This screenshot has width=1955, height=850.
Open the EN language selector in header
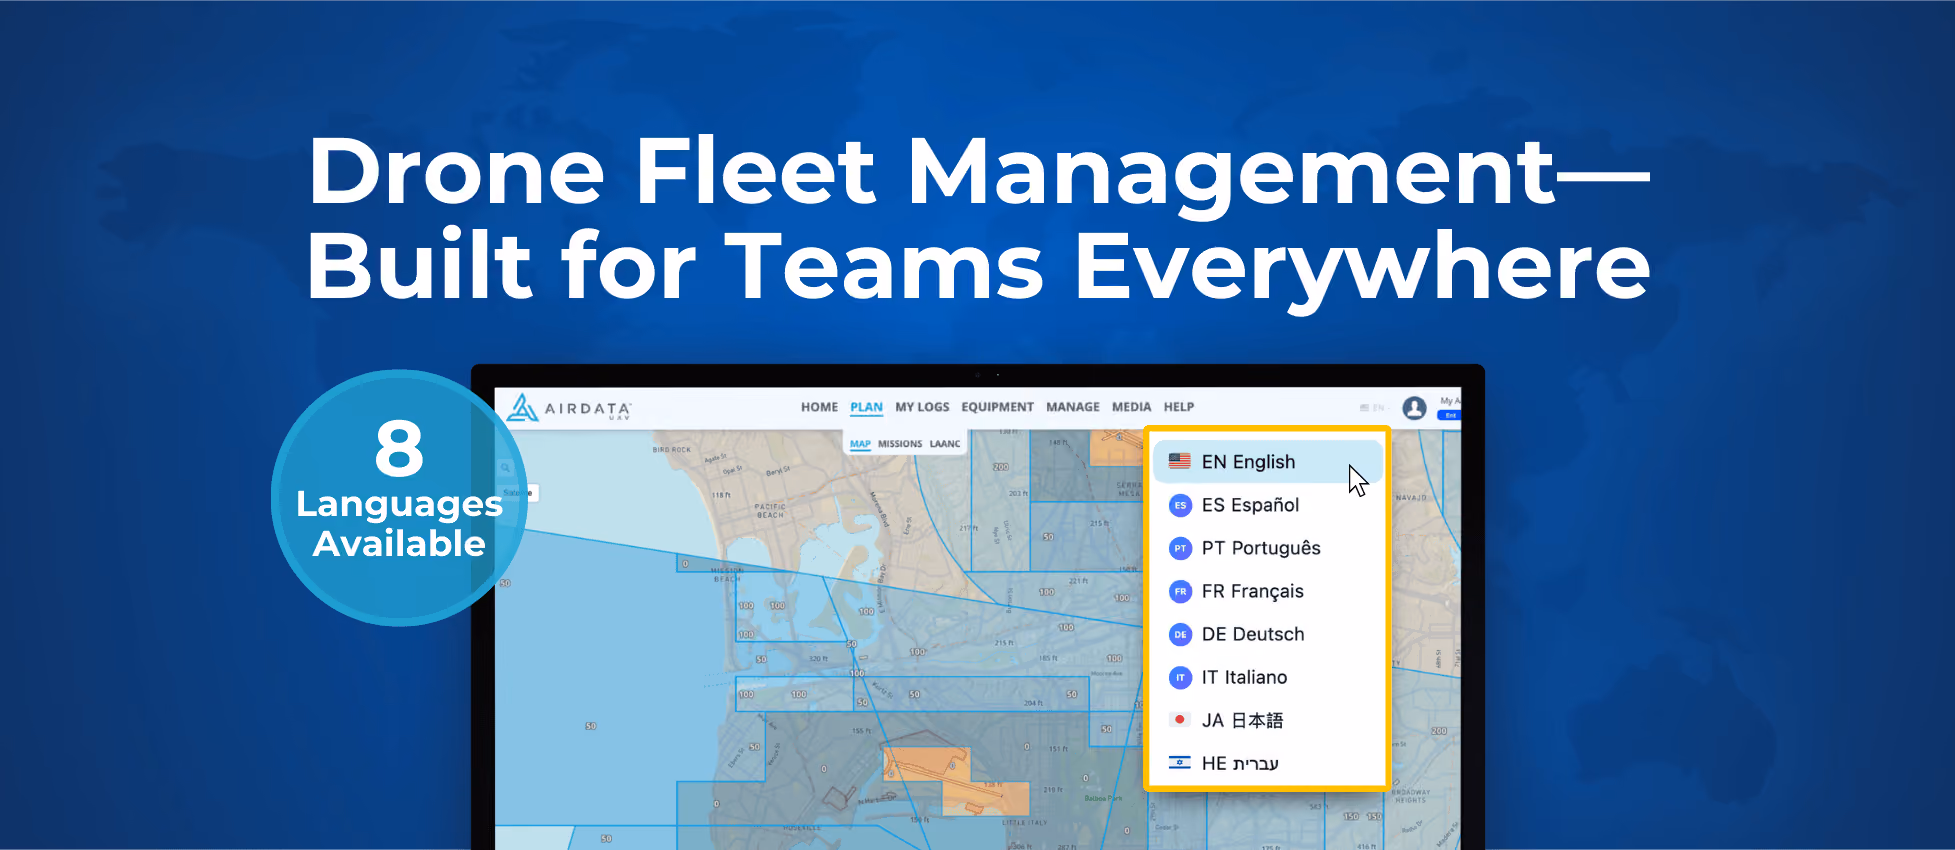[x=1374, y=408]
